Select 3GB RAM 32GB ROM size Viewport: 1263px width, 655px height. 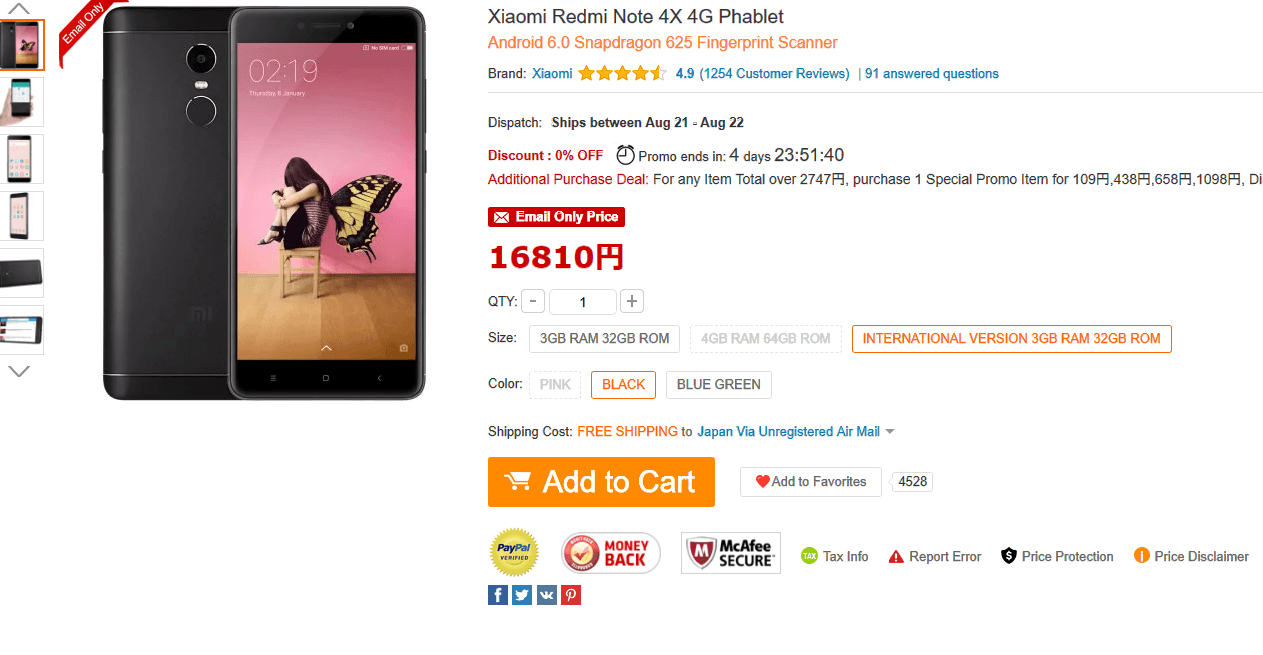604,339
